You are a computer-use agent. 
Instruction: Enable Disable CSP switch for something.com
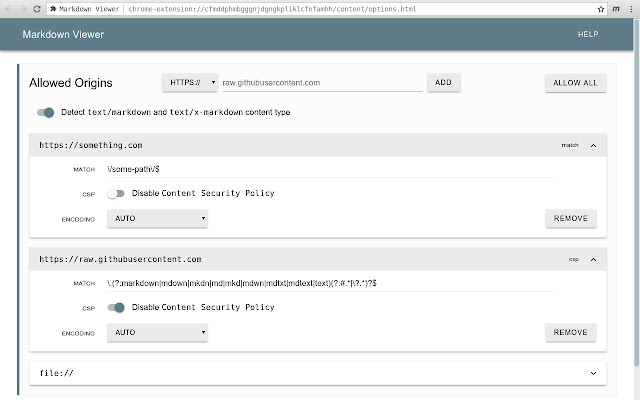click(x=117, y=193)
